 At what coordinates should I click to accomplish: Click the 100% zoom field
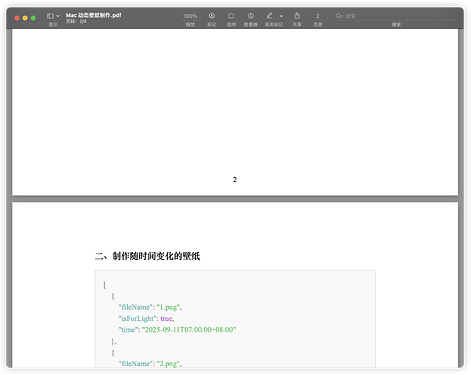point(190,16)
